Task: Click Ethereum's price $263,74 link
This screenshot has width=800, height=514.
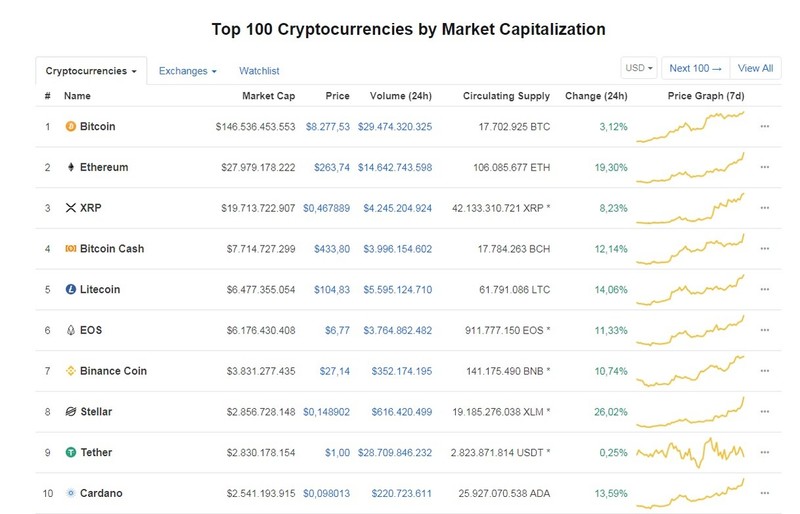Action: pyautogui.click(x=332, y=167)
